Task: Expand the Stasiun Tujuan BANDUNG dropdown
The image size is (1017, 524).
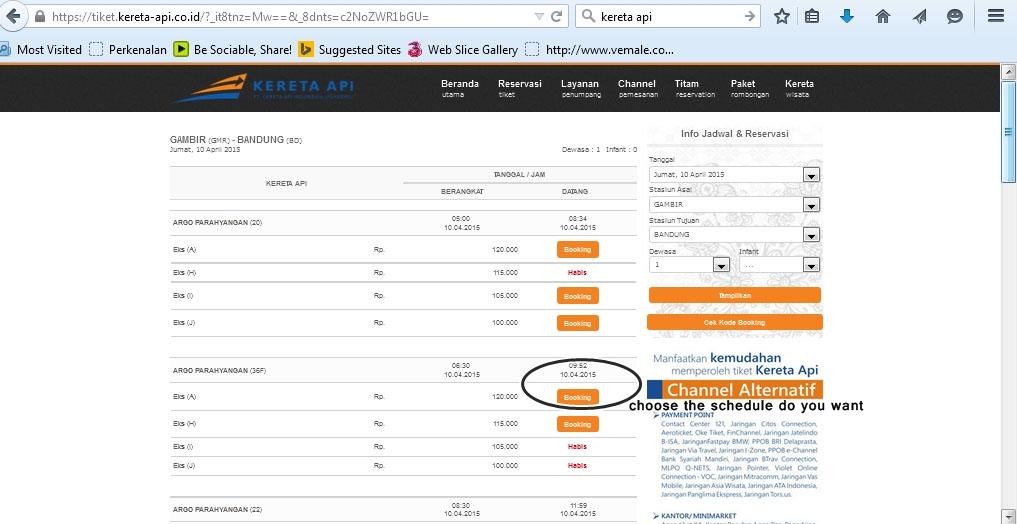Action: click(x=811, y=235)
